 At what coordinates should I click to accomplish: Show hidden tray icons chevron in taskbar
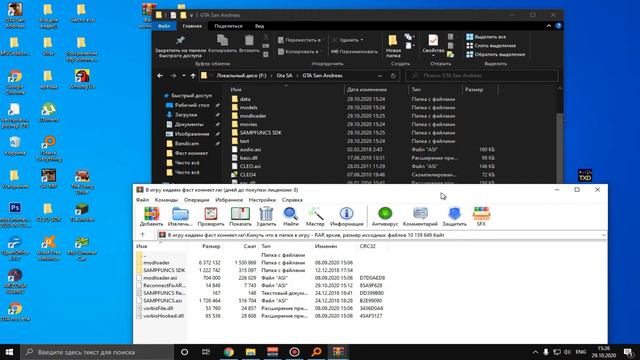[535, 352]
